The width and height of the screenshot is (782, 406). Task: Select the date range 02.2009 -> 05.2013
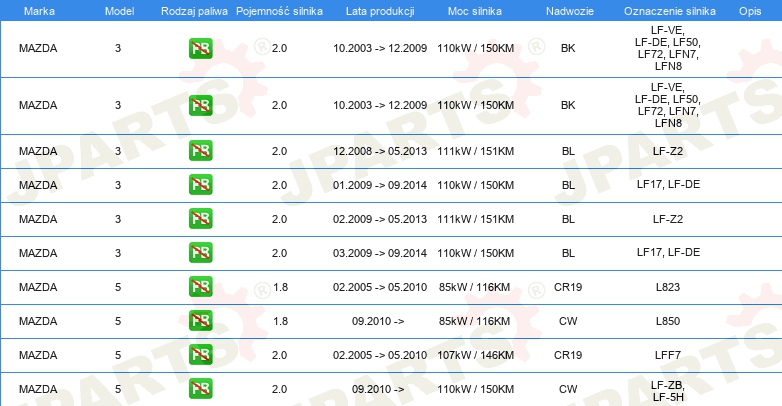point(380,219)
